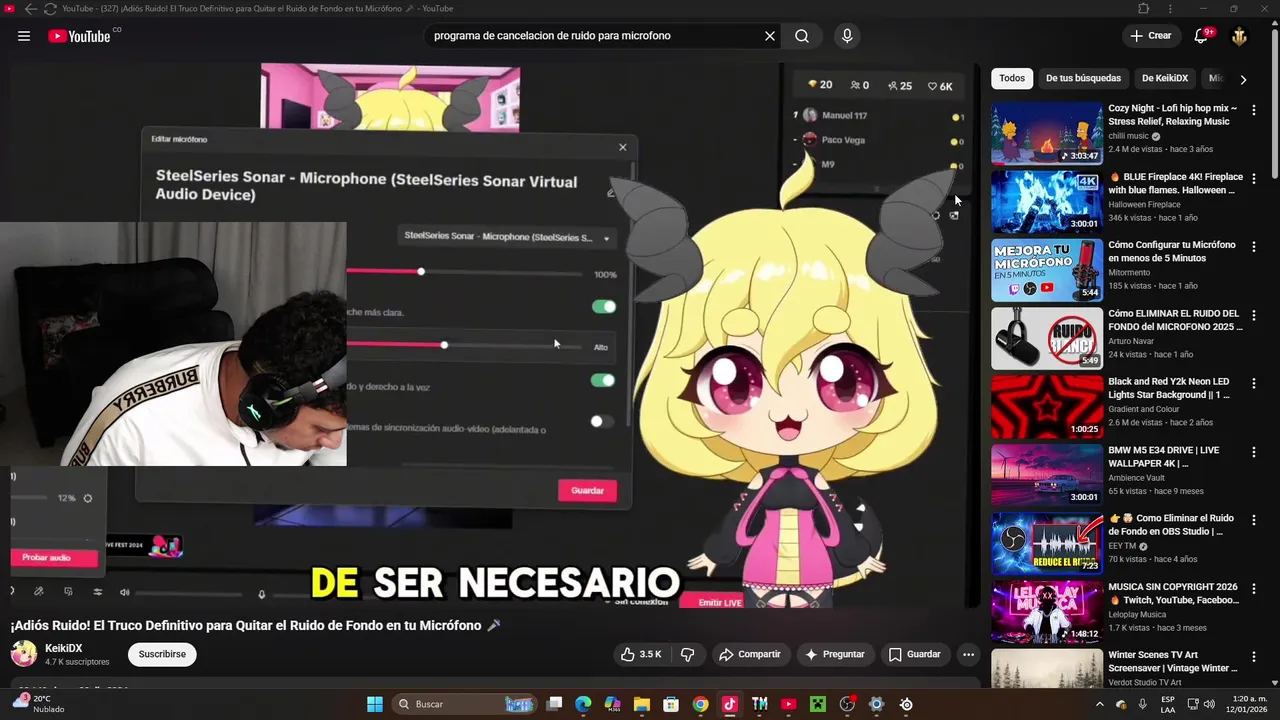The height and width of the screenshot is (720, 1280).
Task: Open the KeikiDX channel name link
Action: (x=64, y=648)
